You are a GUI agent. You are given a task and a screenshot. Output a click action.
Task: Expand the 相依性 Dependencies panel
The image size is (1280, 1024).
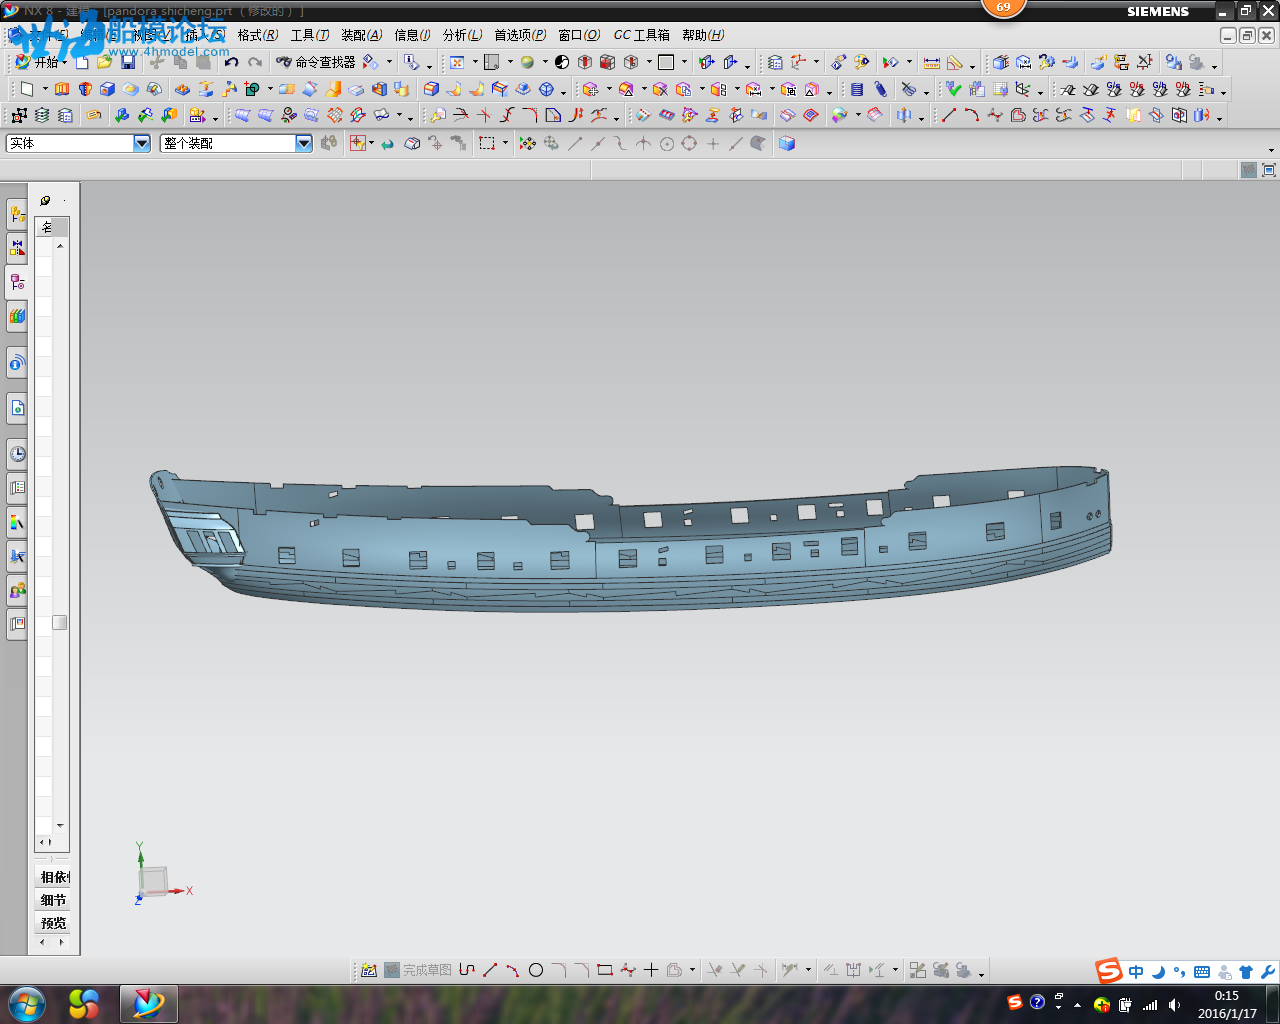[x=53, y=877]
